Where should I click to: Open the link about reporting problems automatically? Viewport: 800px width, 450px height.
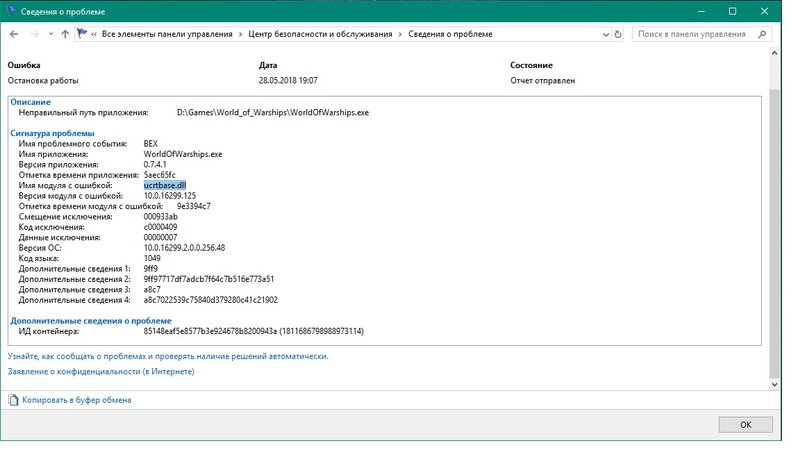coord(168,356)
